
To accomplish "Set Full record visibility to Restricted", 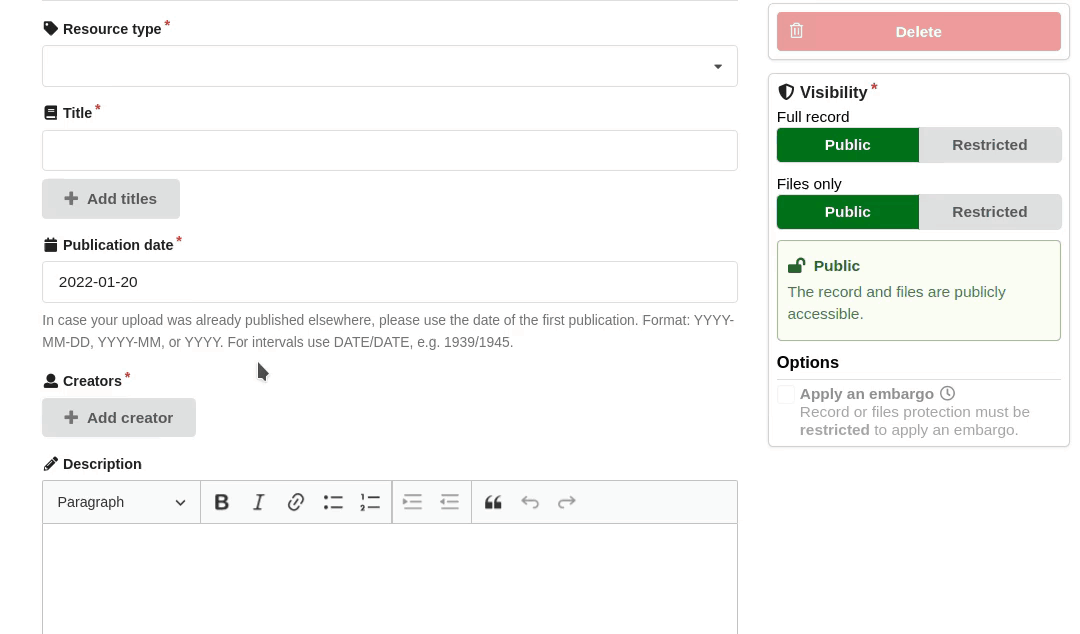I will coord(990,145).
